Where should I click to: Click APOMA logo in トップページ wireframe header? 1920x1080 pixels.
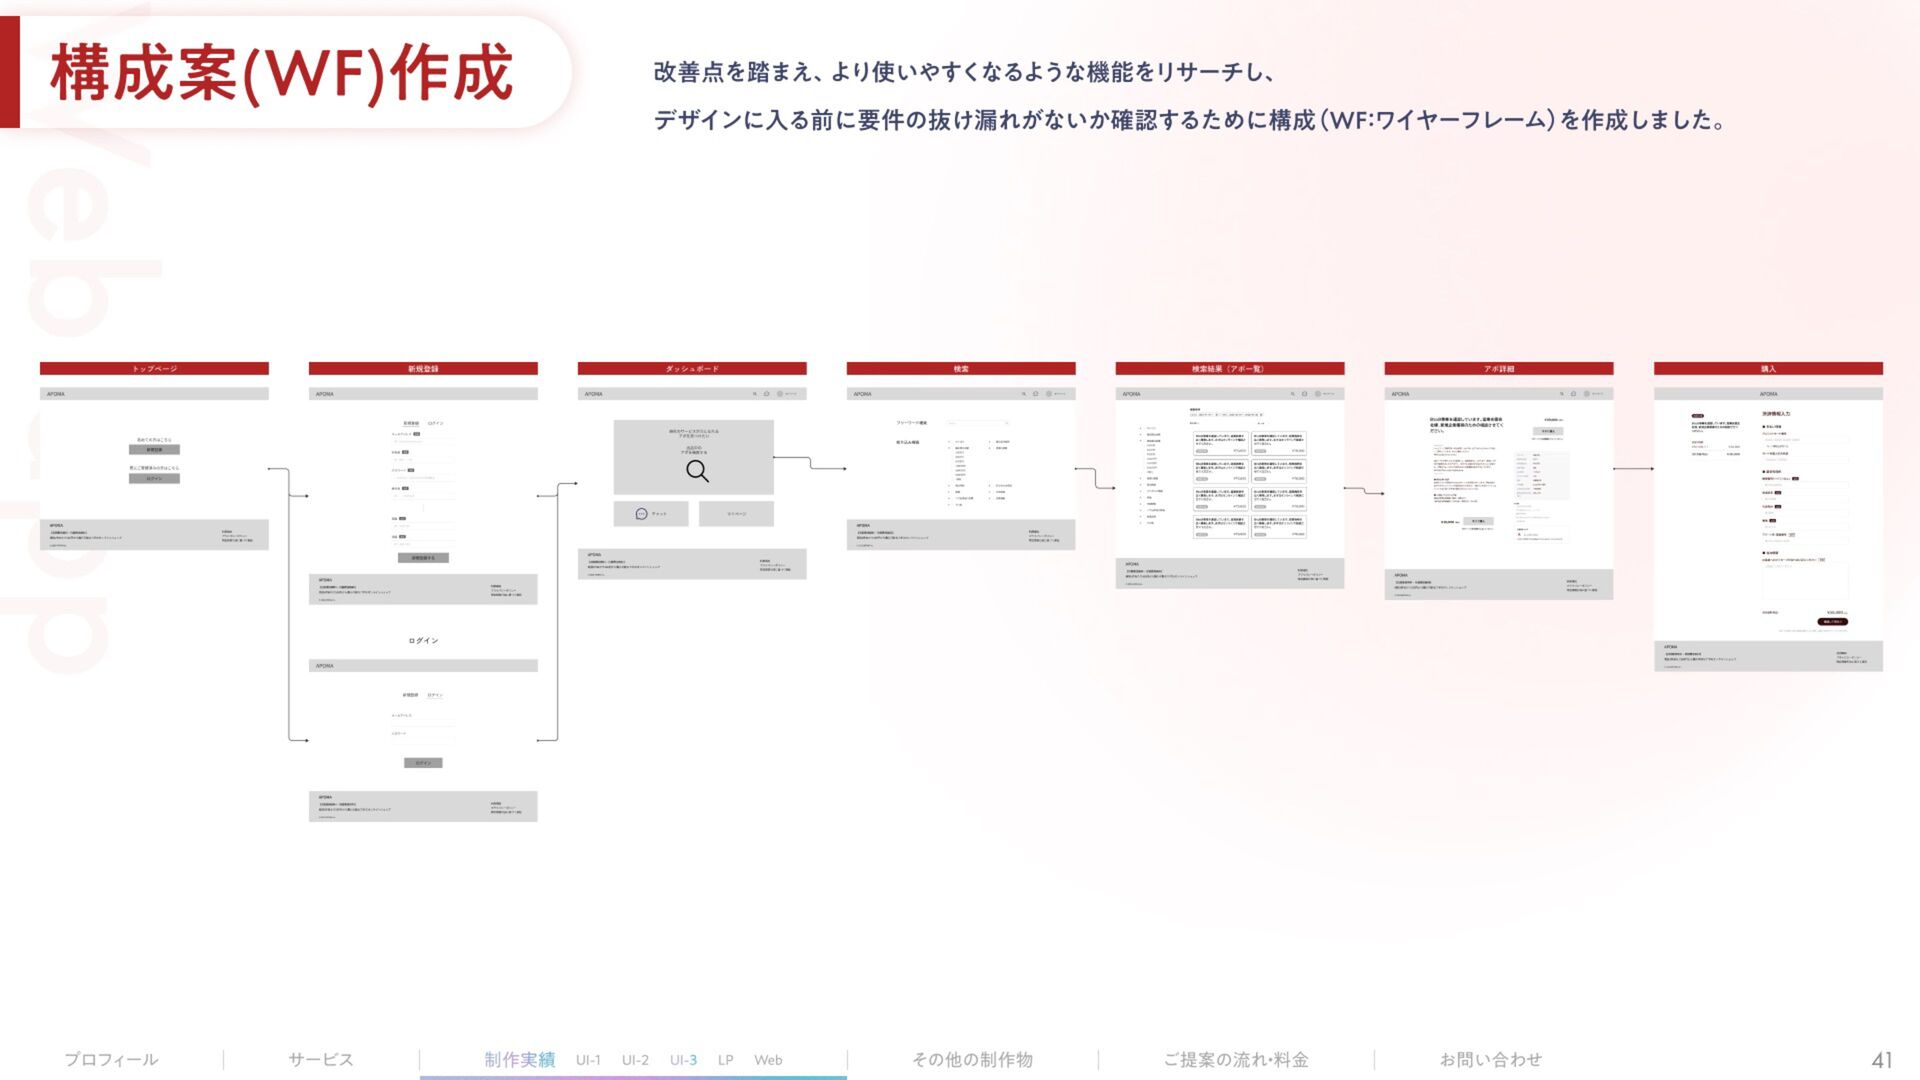[56, 394]
